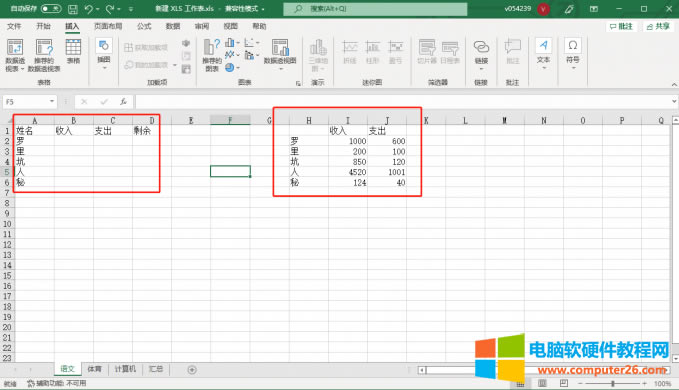This screenshot has height=390, width=679.
Task: Open Customize Quick Access Toolbar dropdown
Action: (x=131, y=9)
